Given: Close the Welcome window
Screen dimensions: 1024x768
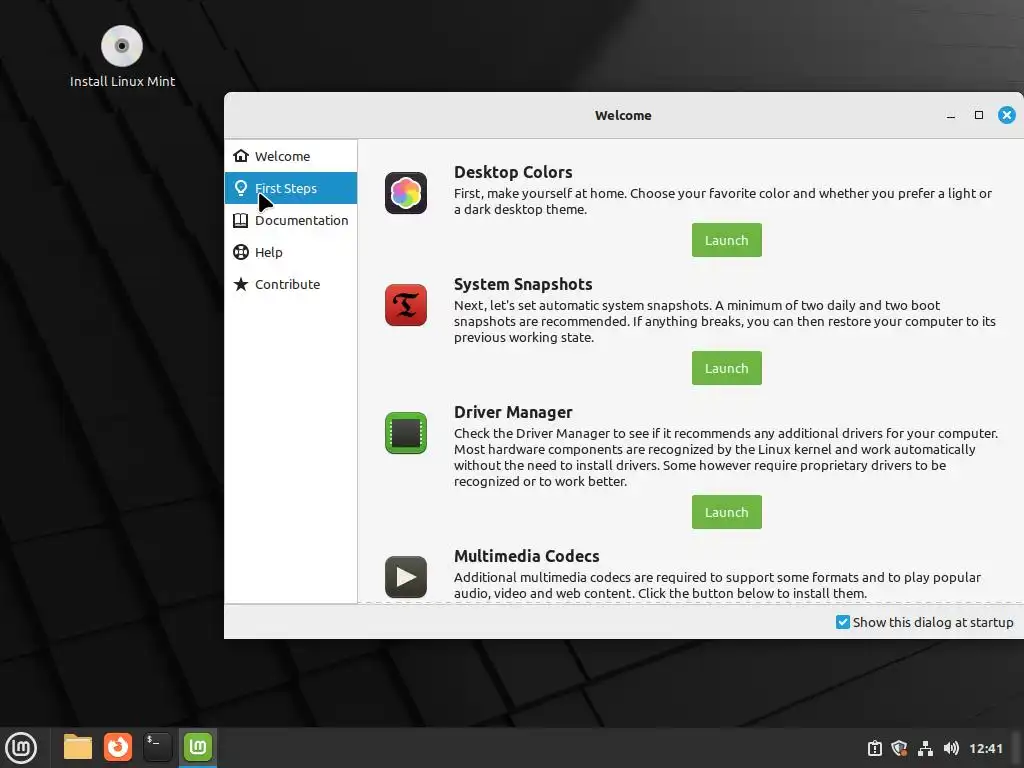Looking at the screenshot, I should pos(1006,115).
